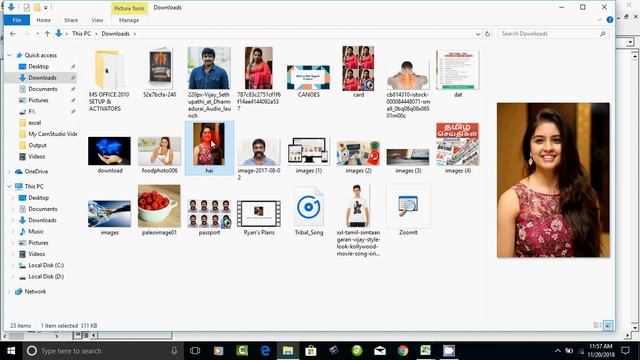Open the recent locations dropdown arrow
The width and height of the screenshot is (640, 360).
38,34
